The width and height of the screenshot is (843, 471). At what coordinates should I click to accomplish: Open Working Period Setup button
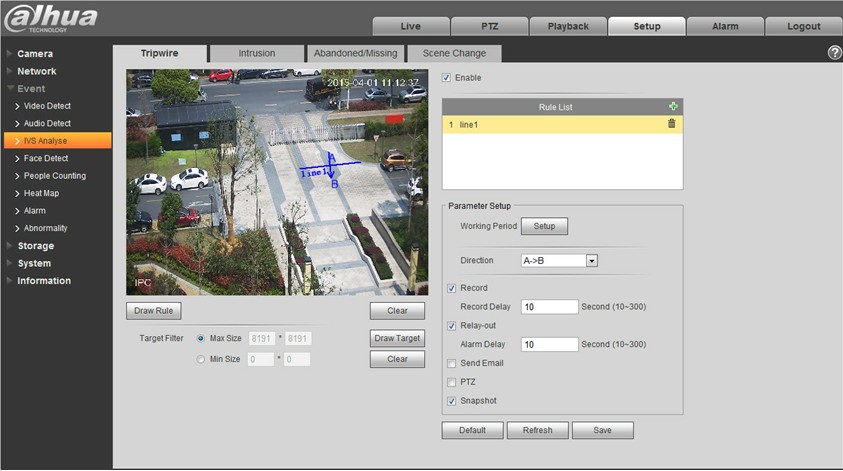click(544, 226)
